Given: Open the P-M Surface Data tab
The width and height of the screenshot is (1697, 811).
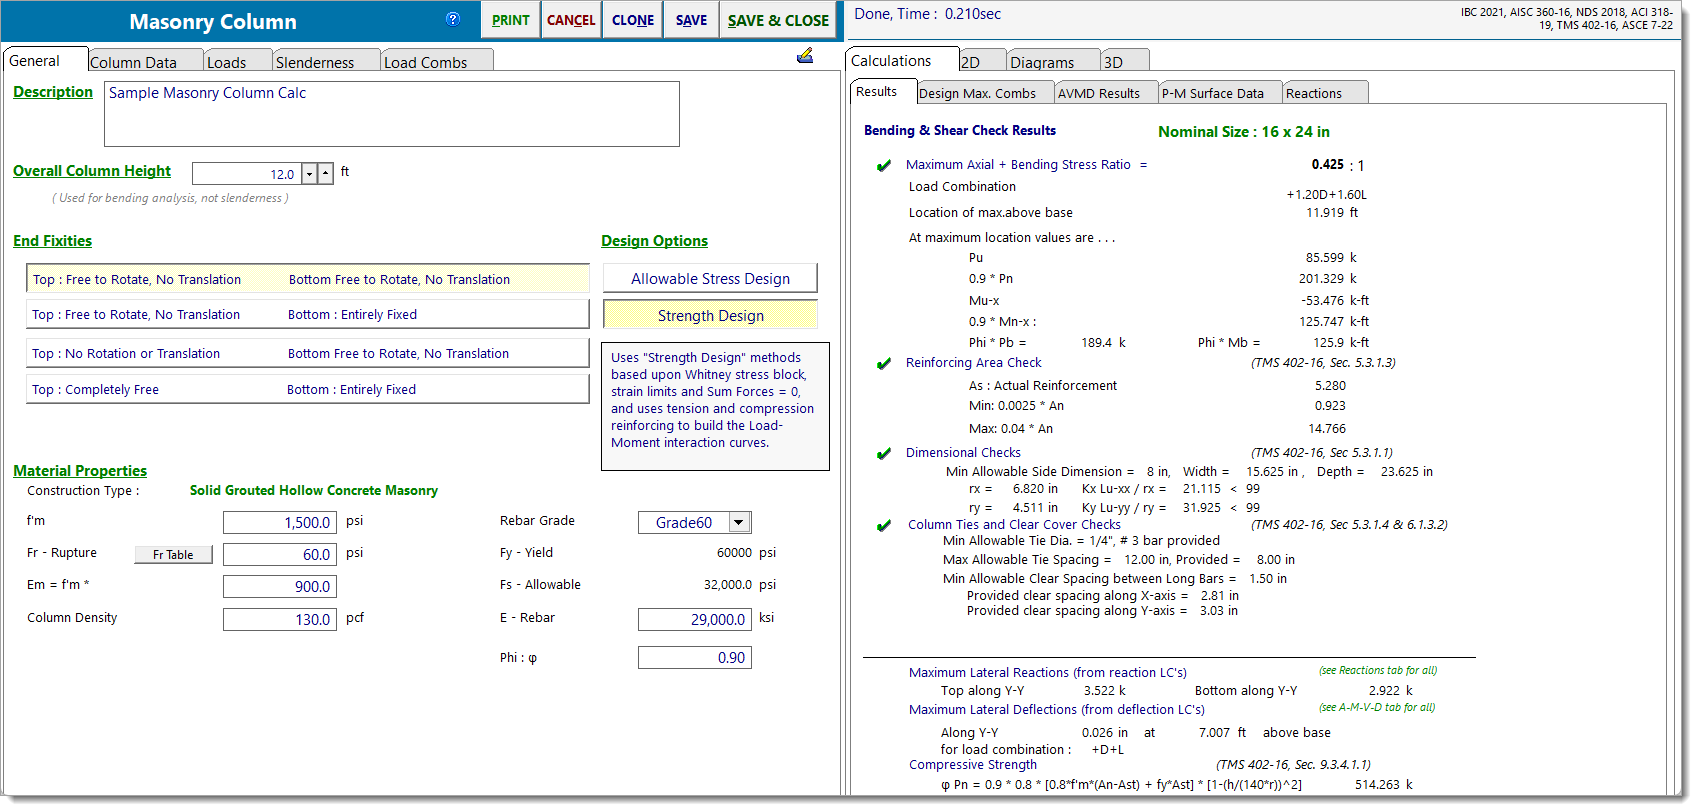Looking at the screenshot, I should 1212,94.
